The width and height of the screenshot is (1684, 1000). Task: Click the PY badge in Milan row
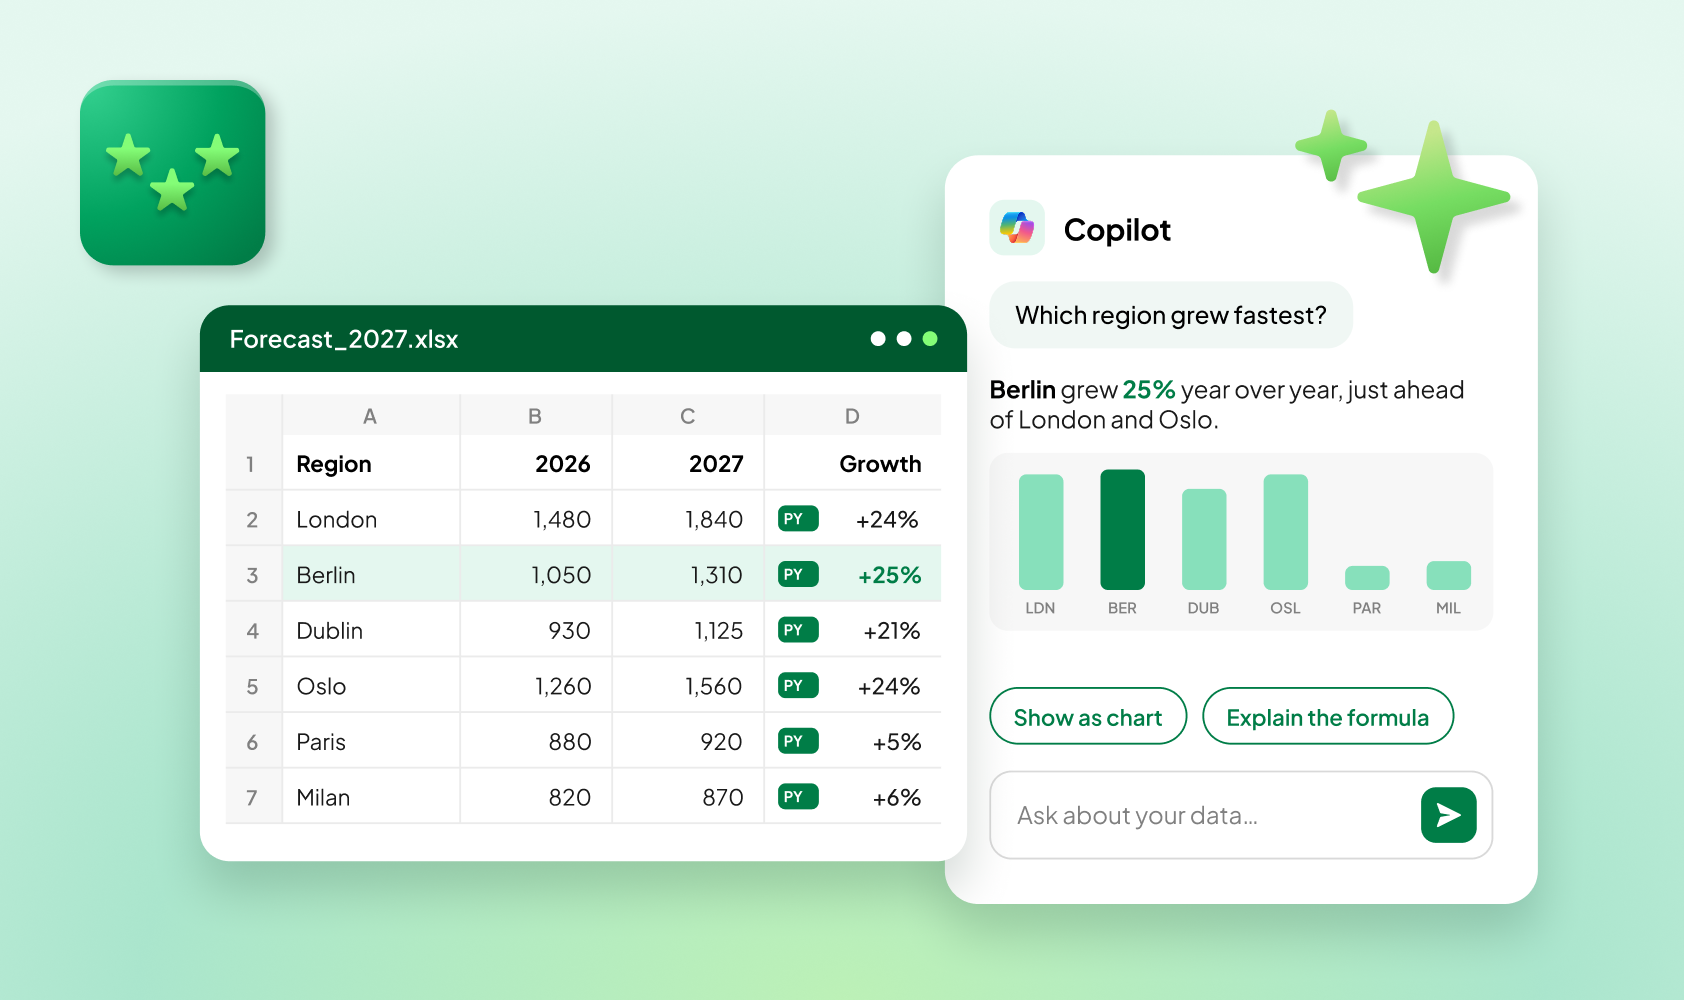(x=798, y=797)
